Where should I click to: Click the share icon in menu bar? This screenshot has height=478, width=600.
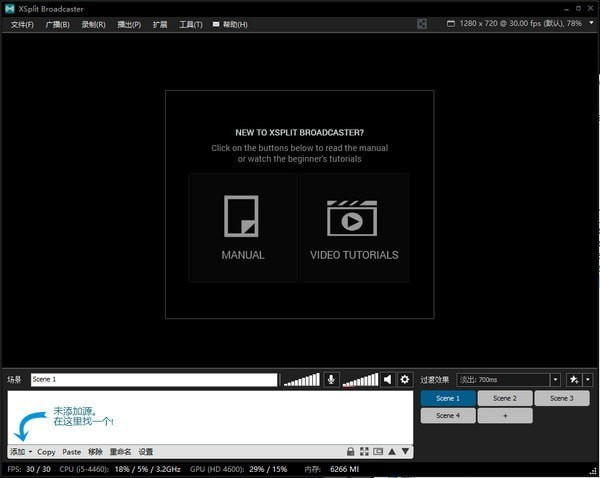point(422,24)
